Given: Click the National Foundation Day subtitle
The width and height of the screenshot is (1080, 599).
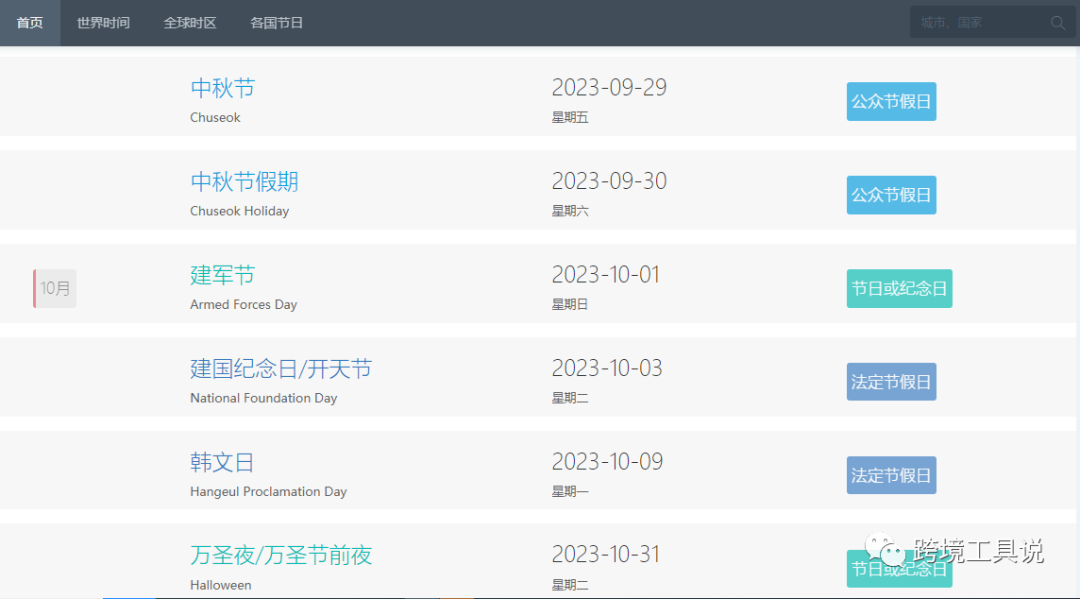Looking at the screenshot, I should 264,398.
